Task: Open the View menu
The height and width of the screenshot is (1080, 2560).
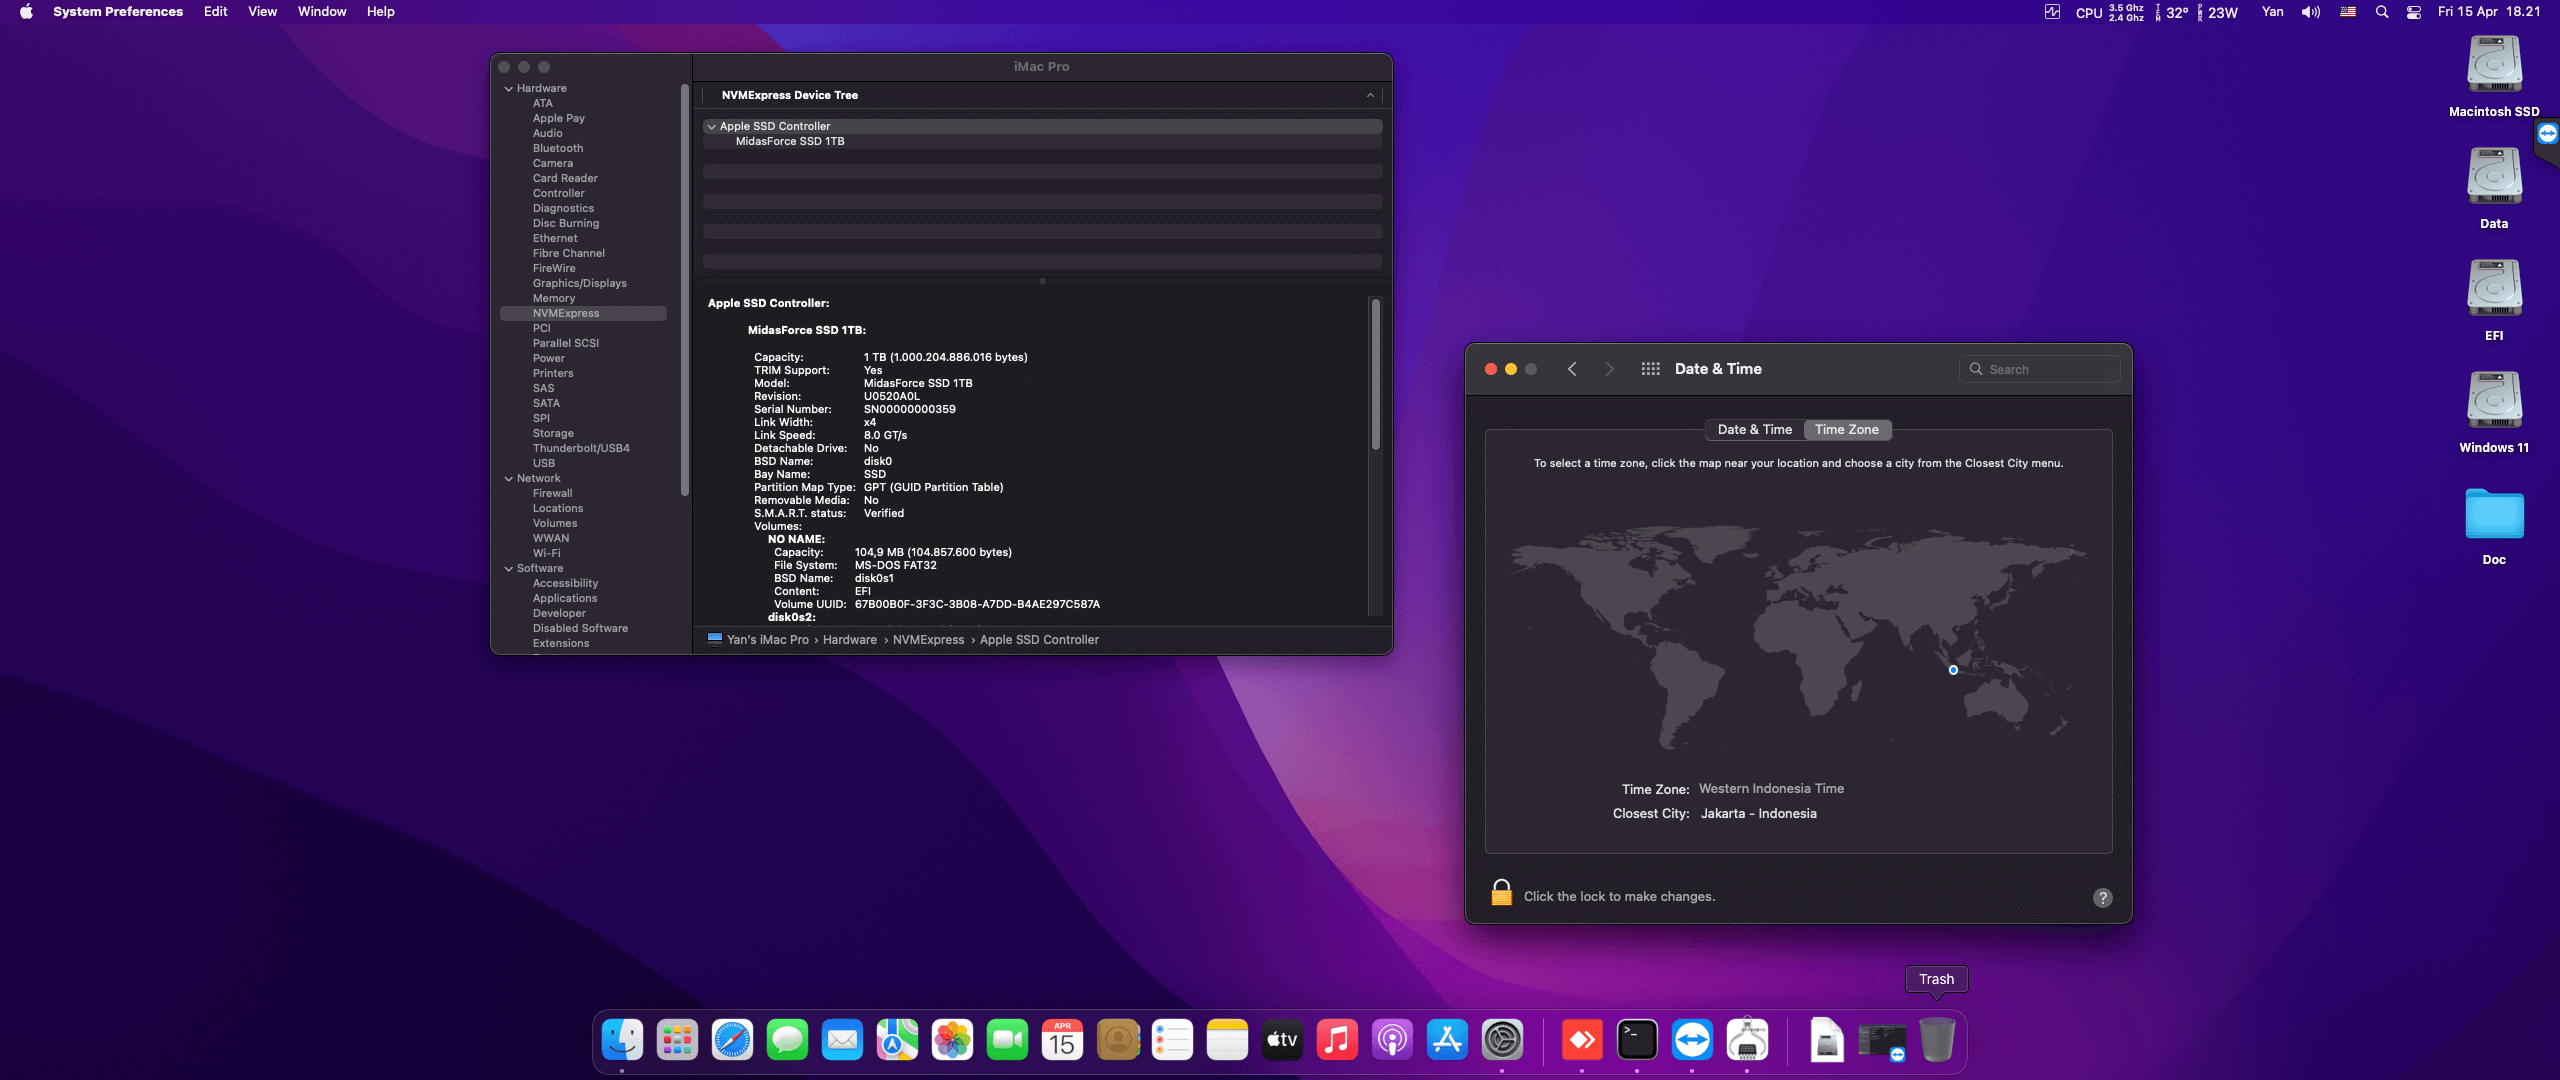Action: pos(262,12)
